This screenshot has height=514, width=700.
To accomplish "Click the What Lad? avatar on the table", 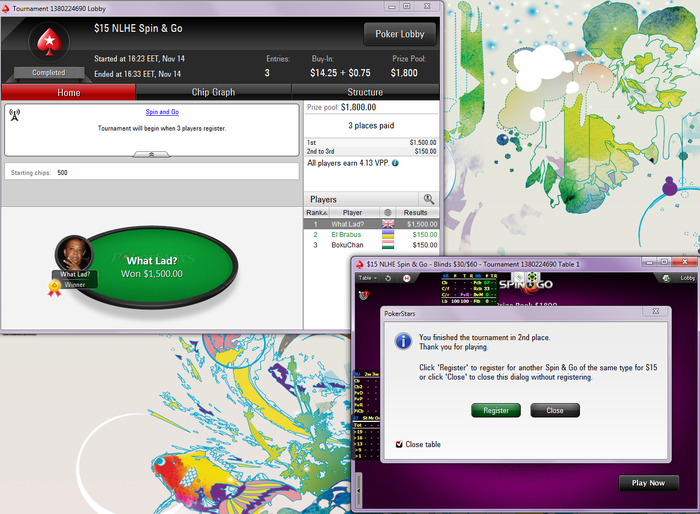I will pos(74,254).
